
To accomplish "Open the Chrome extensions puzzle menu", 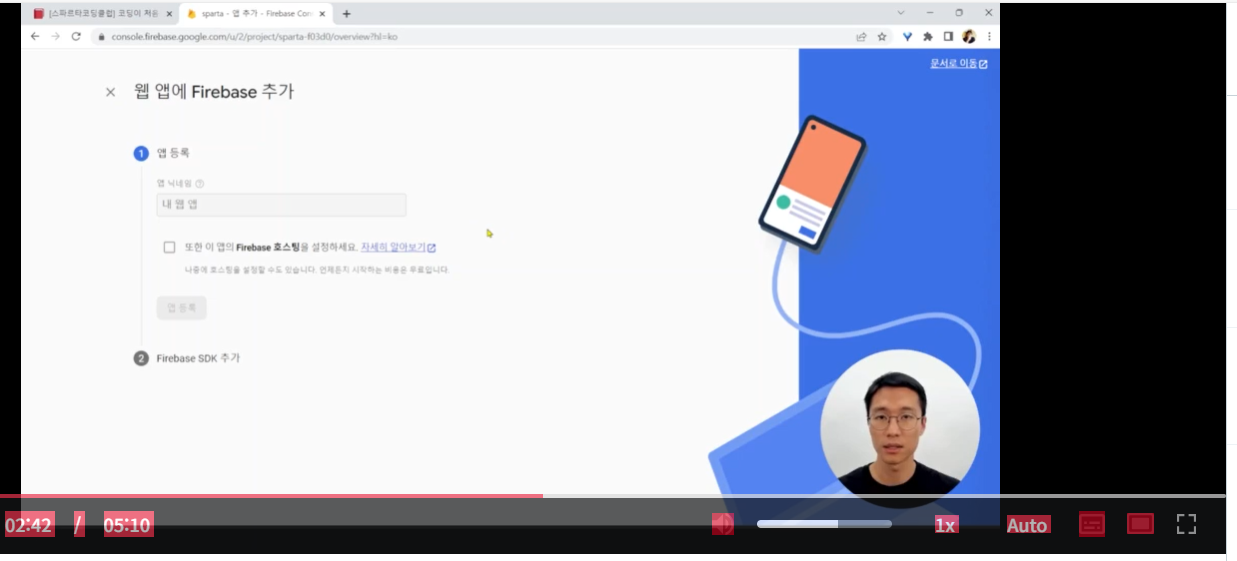I will click(x=928, y=36).
